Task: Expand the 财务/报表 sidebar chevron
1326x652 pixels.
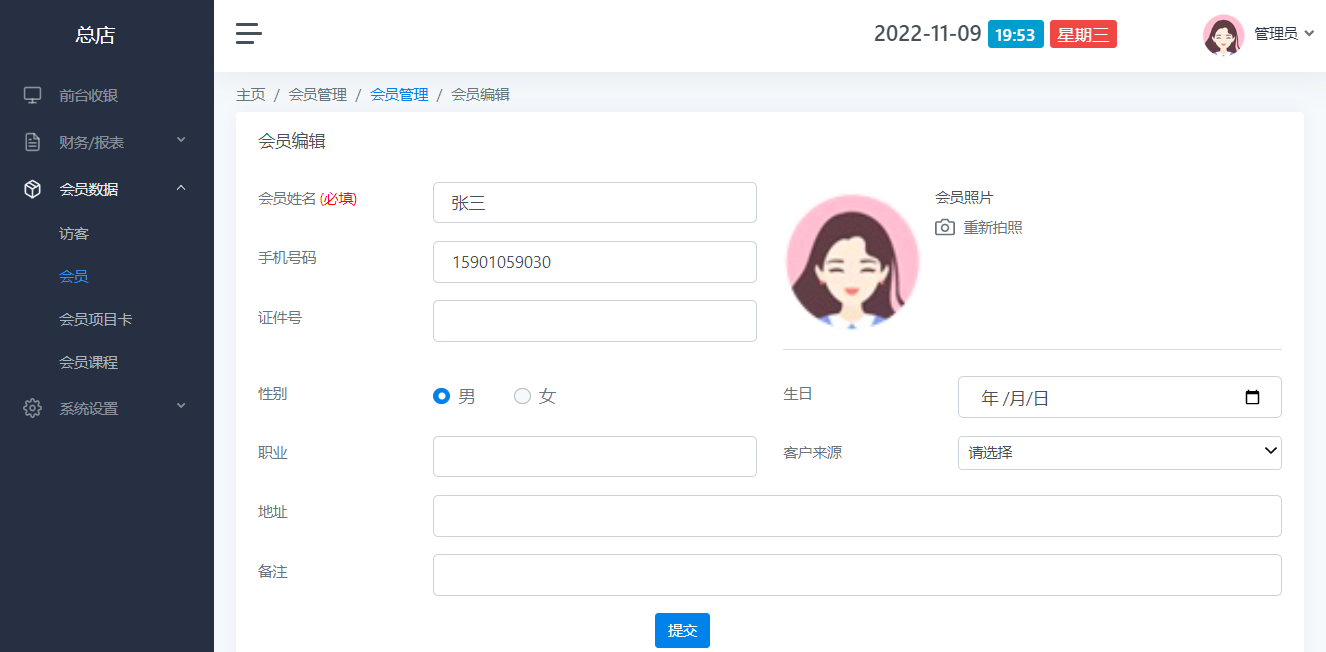Action: pos(181,140)
